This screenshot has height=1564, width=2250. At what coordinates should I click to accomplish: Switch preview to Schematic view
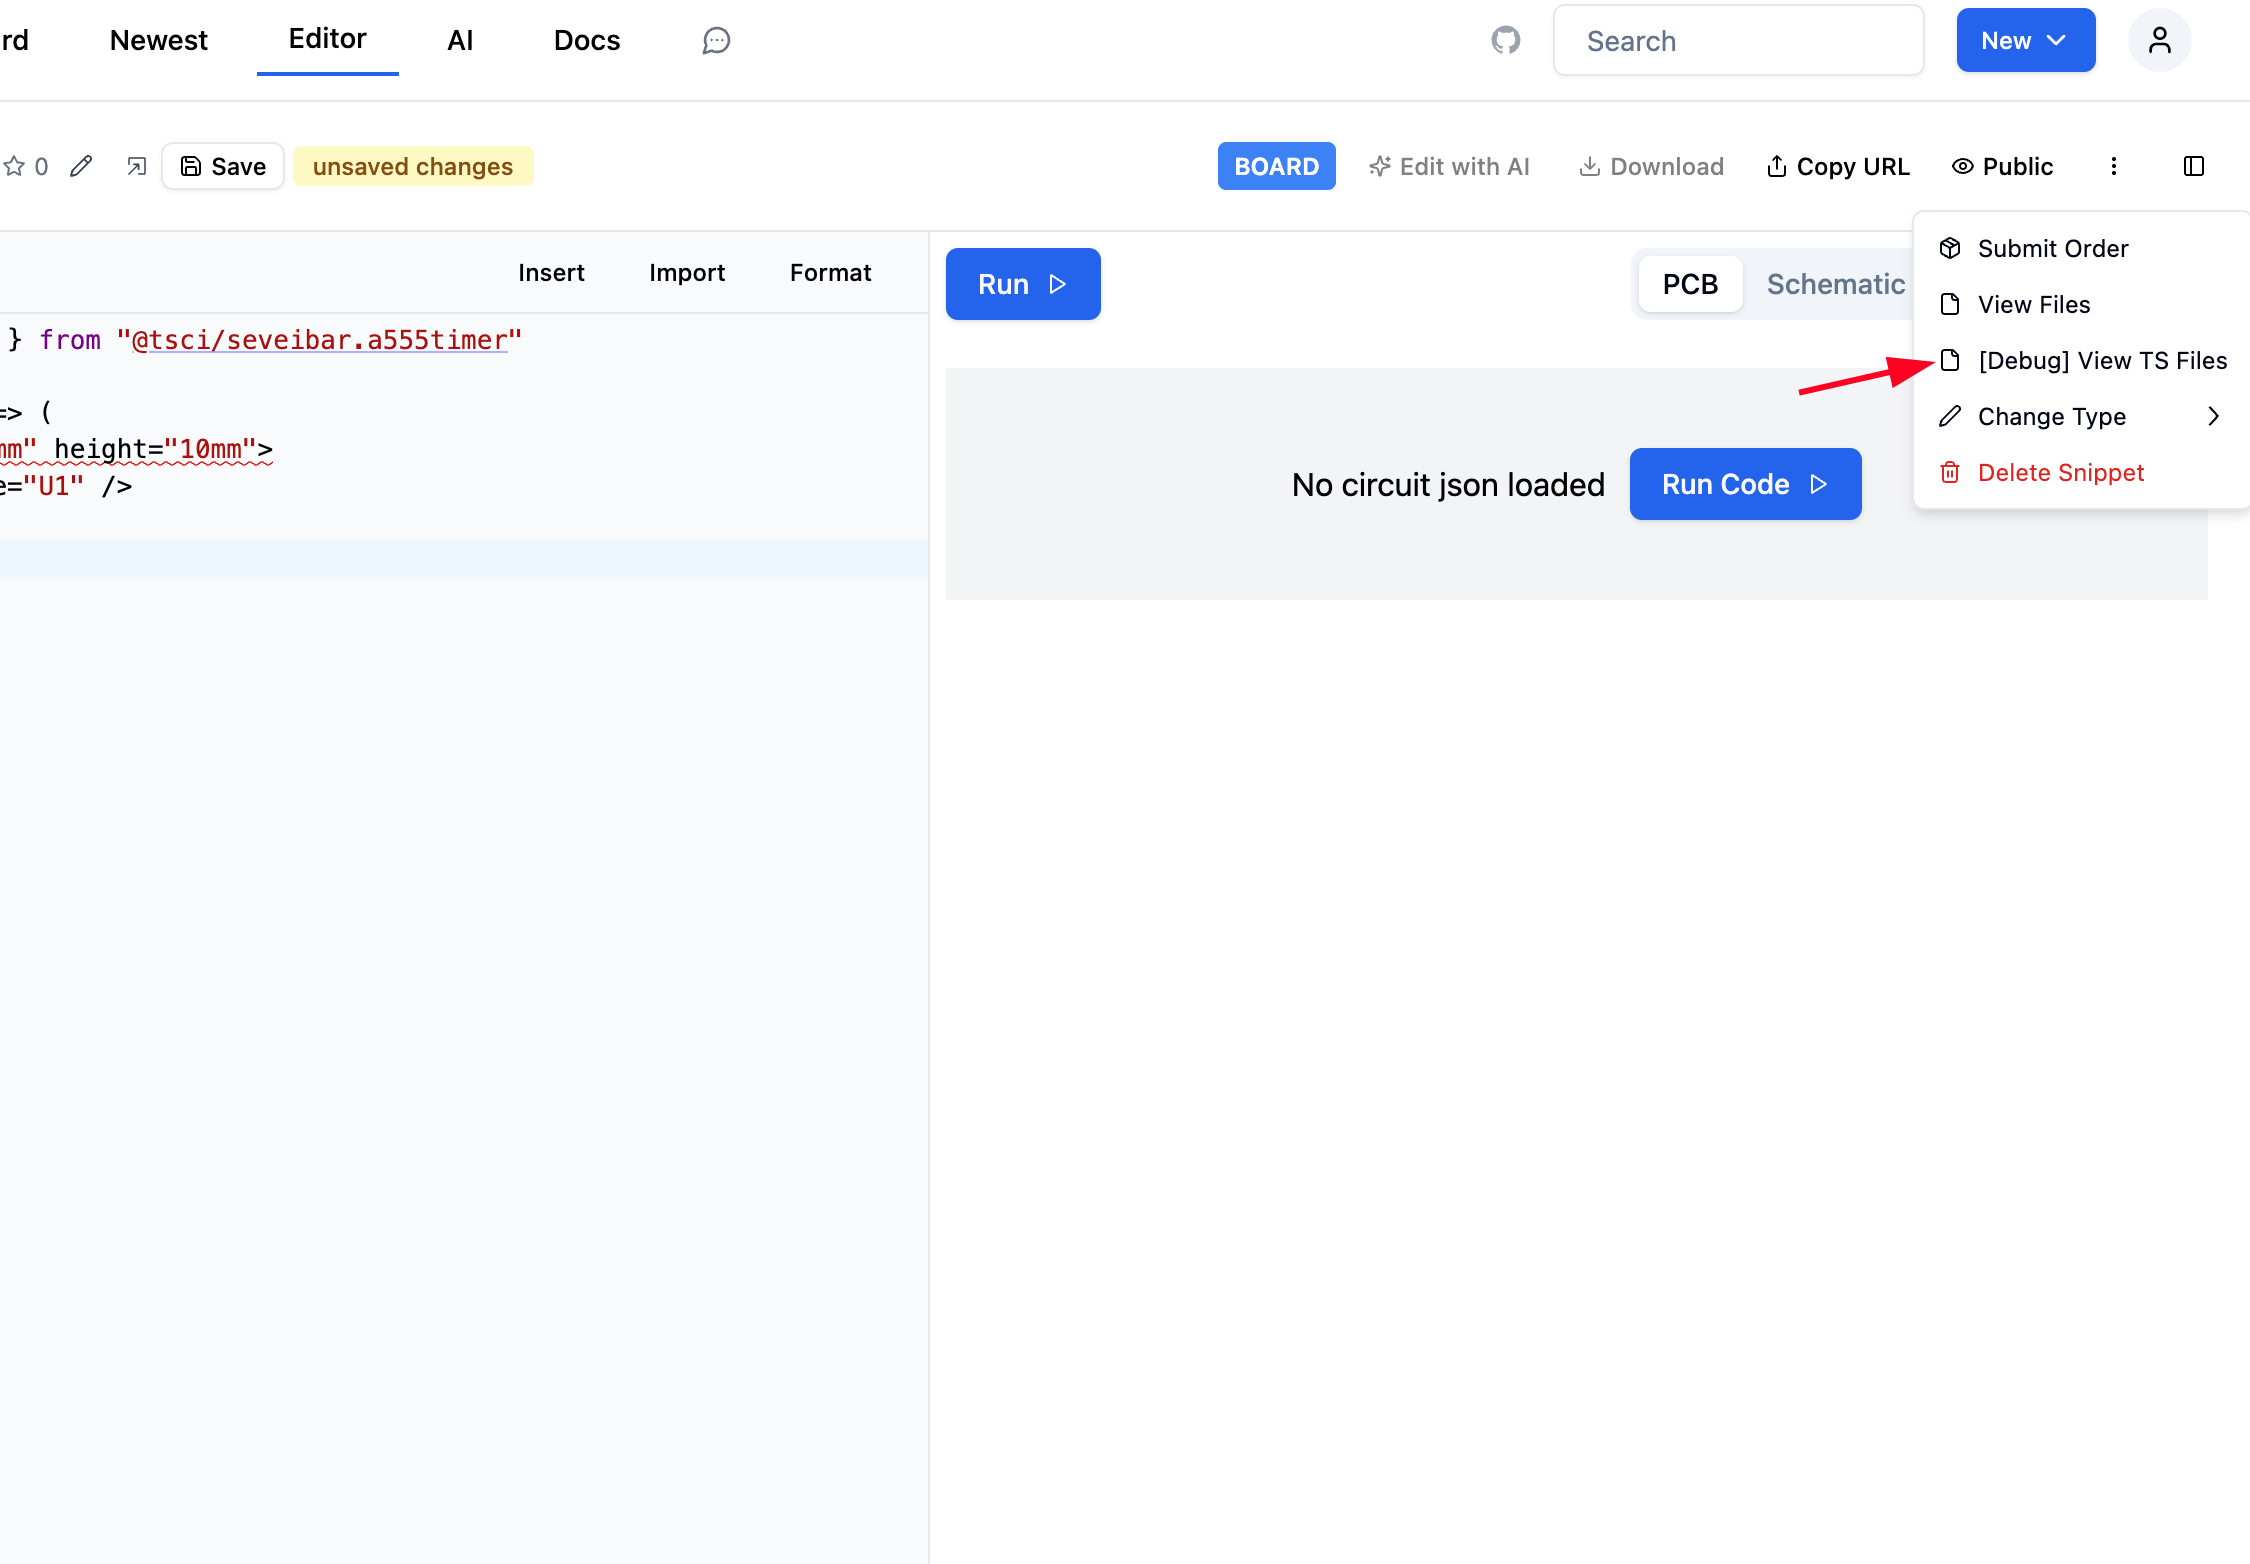tap(1835, 284)
